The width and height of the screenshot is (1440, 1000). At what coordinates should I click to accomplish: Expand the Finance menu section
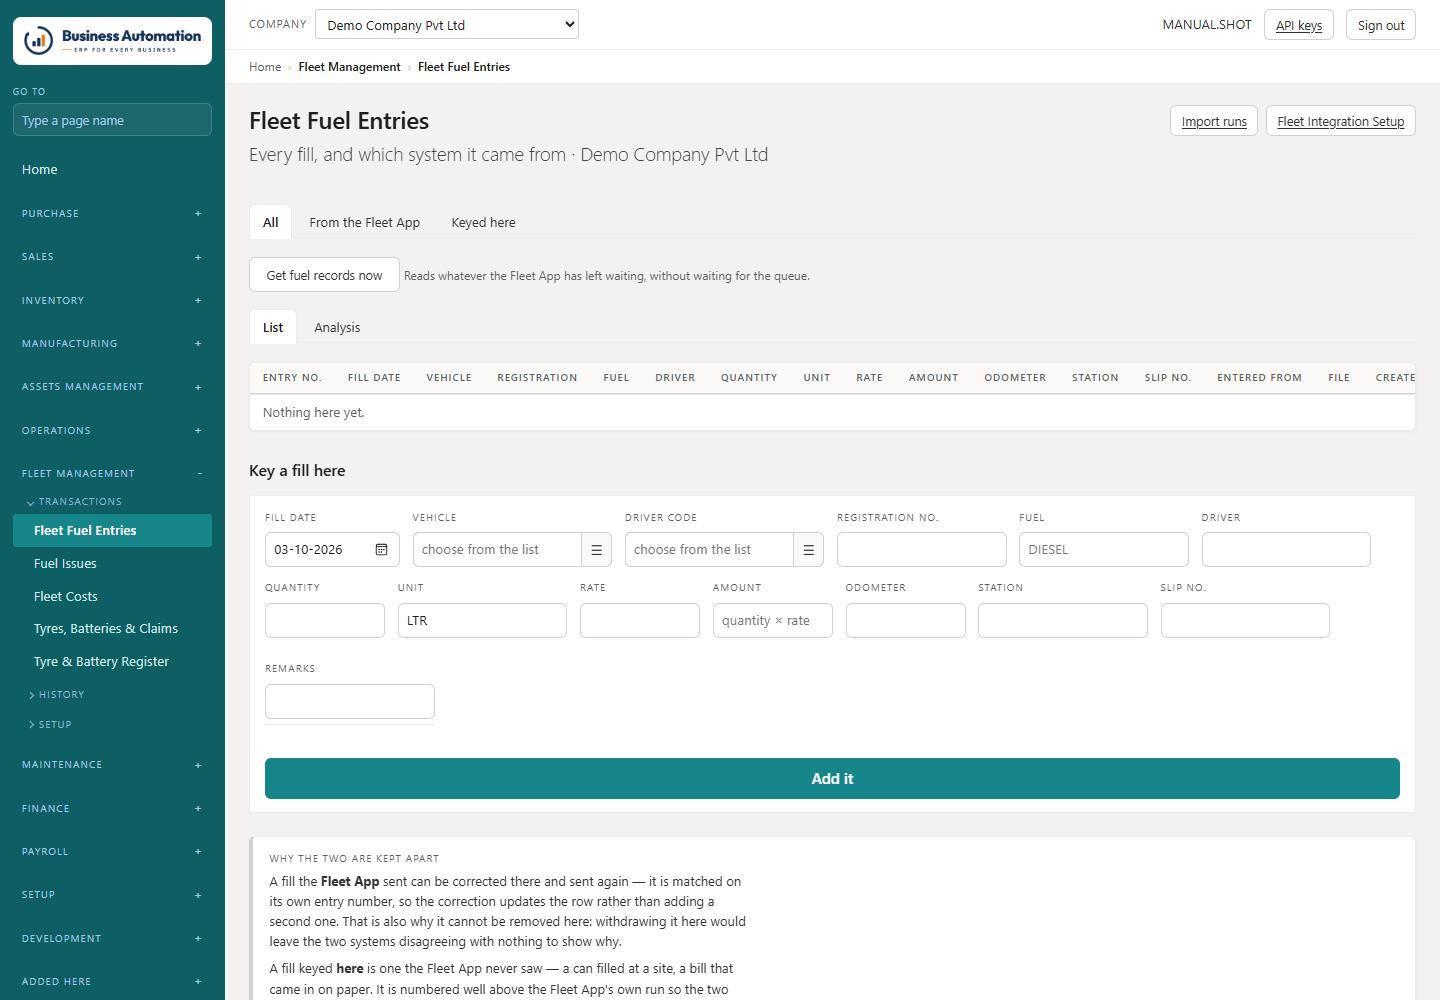tap(112, 809)
